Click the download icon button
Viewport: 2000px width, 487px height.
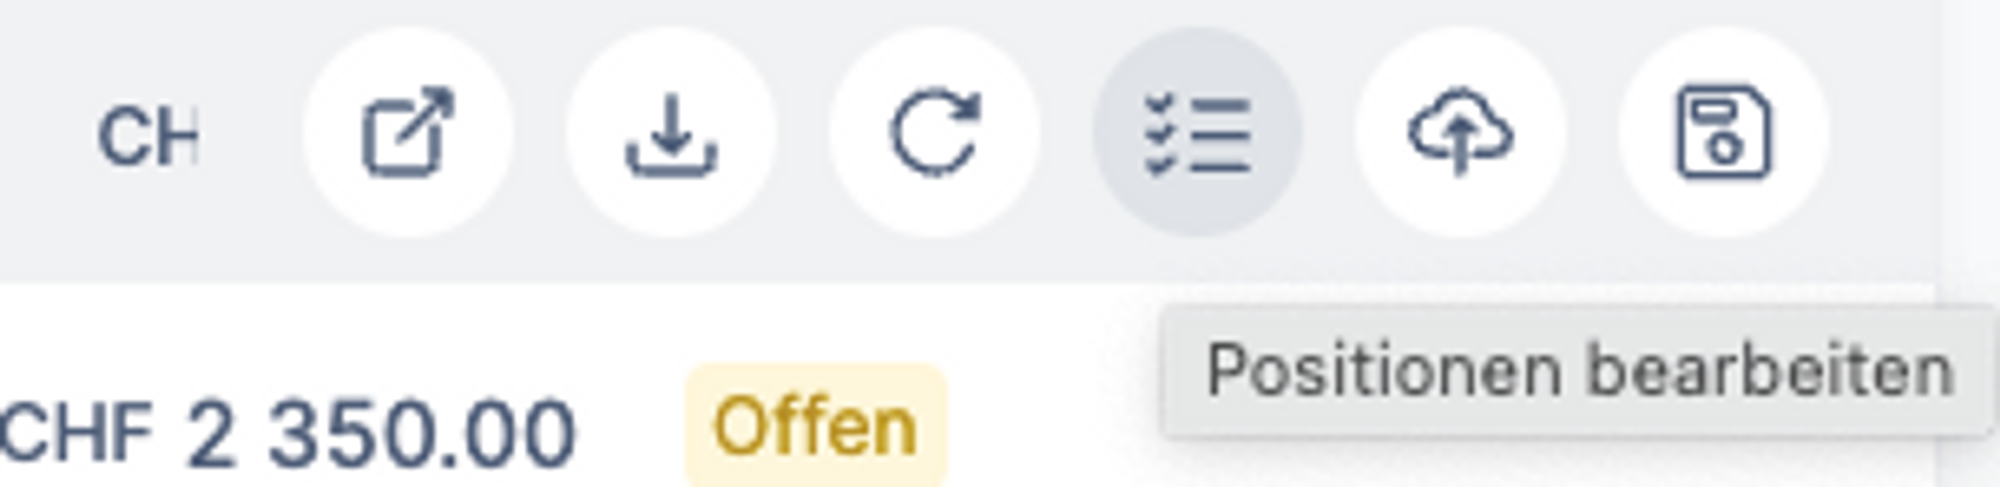(671, 132)
